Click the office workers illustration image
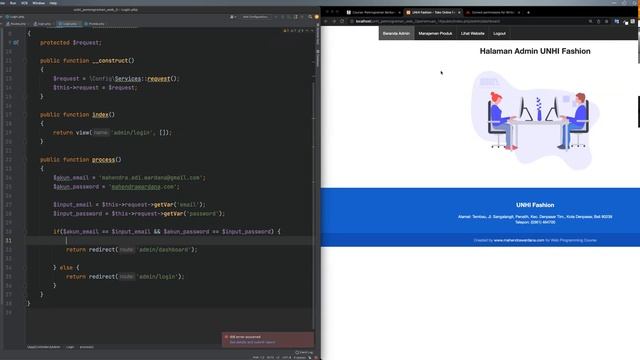The image size is (640, 360). pyautogui.click(x=535, y=120)
